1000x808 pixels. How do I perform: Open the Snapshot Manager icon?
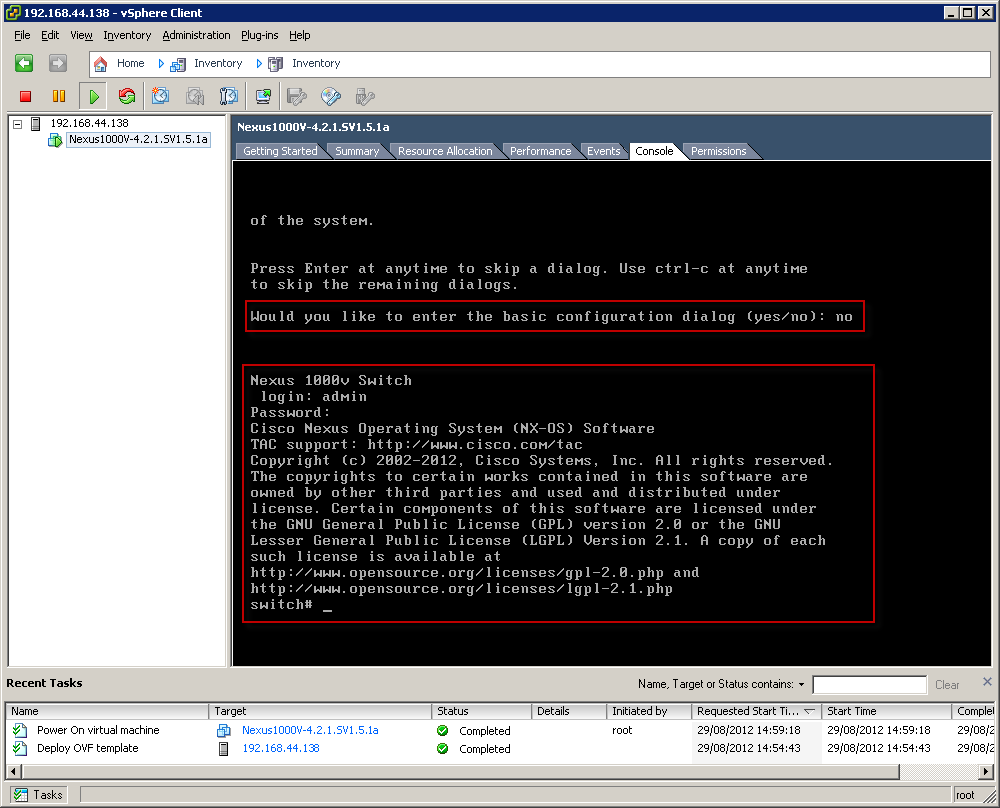pyautogui.click(x=228, y=96)
